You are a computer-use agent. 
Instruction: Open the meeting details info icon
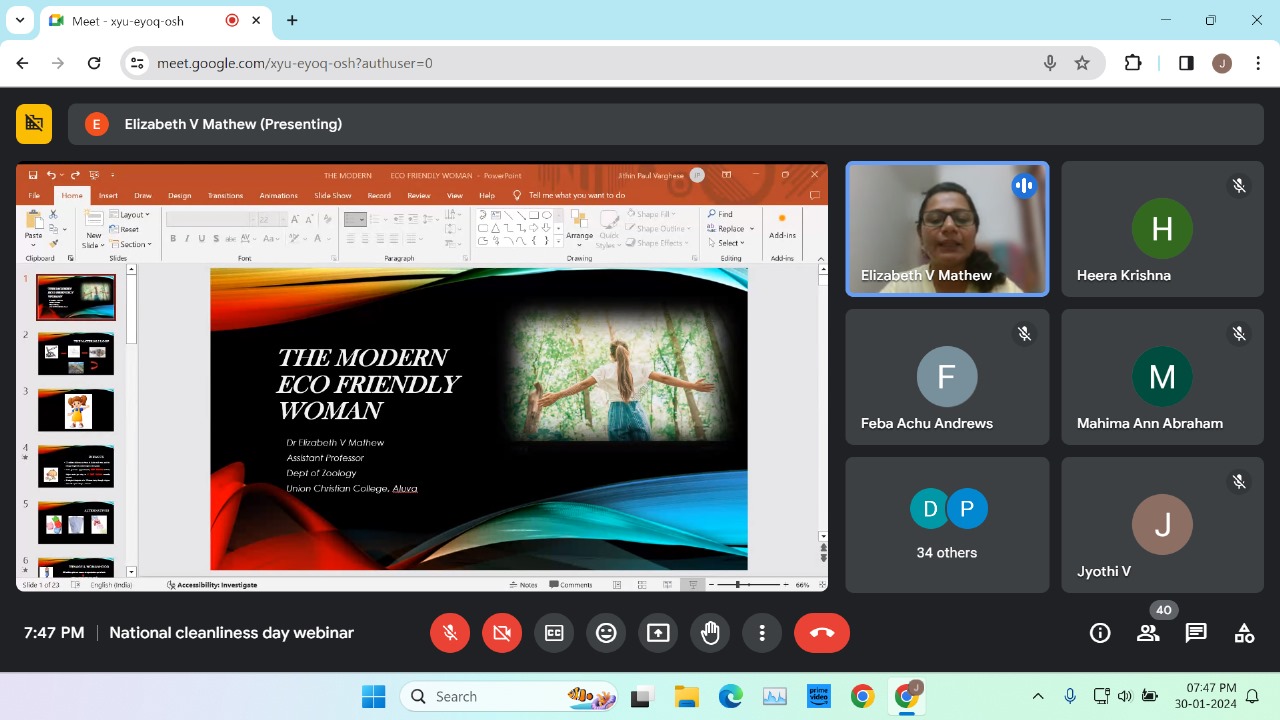(x=1100, y=633)
